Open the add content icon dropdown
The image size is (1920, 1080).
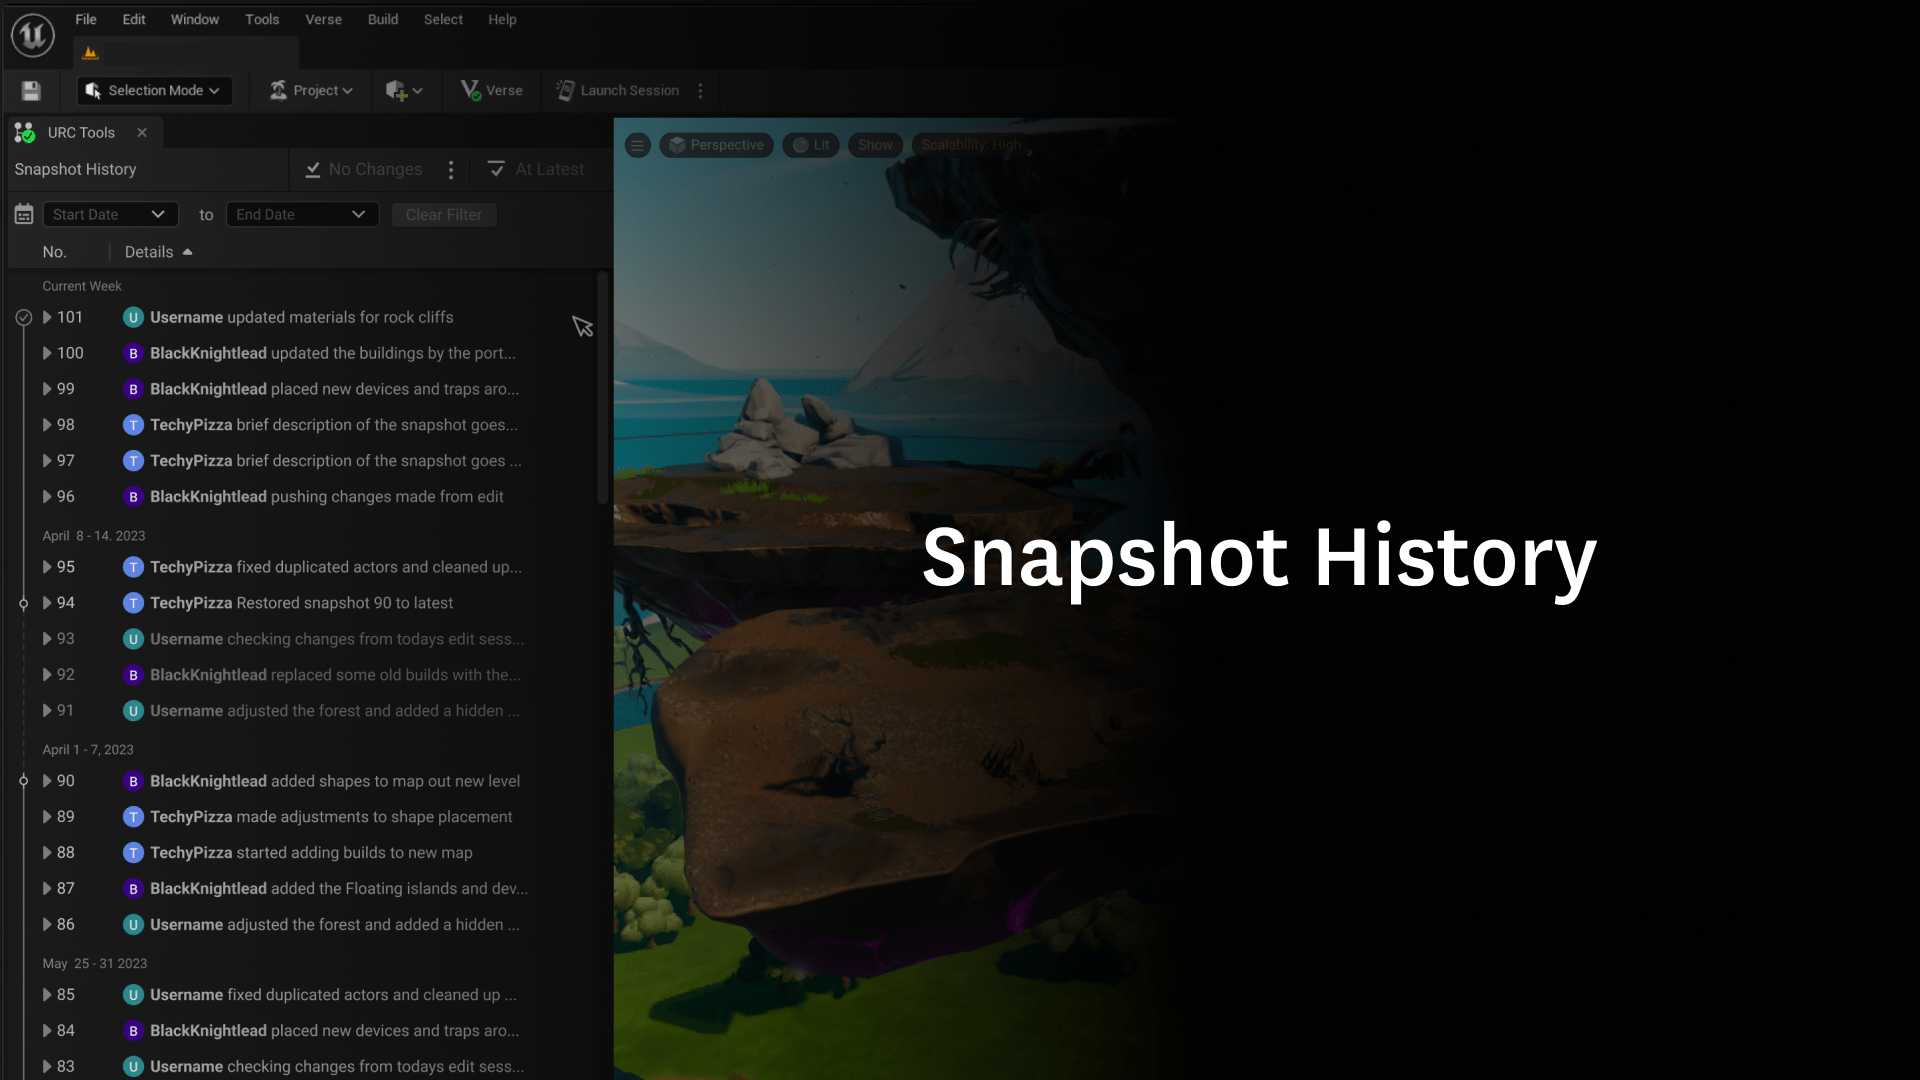pyautogui.click(x=404, y=91)
